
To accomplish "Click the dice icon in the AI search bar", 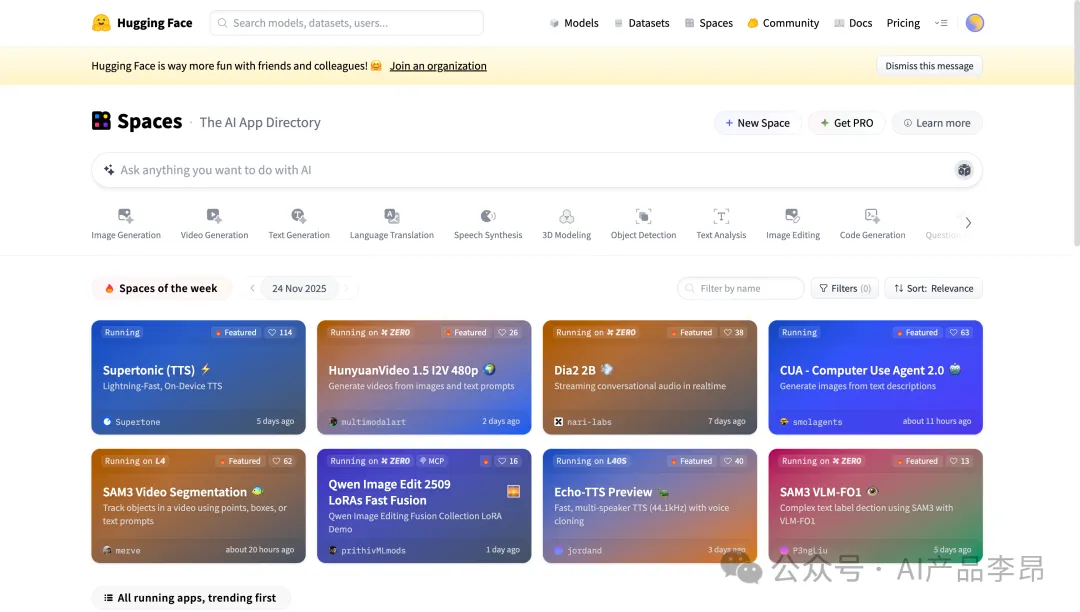I will 964,170.
